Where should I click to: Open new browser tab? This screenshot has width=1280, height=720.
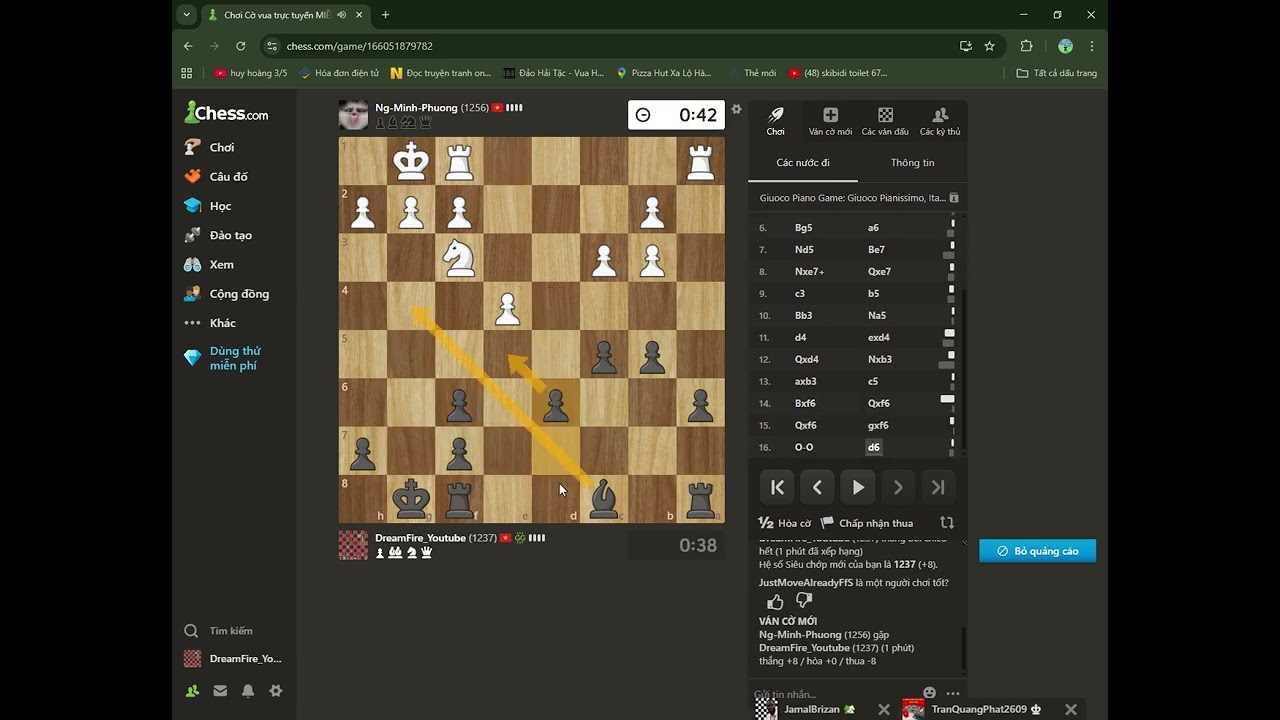tap(385, 15)
